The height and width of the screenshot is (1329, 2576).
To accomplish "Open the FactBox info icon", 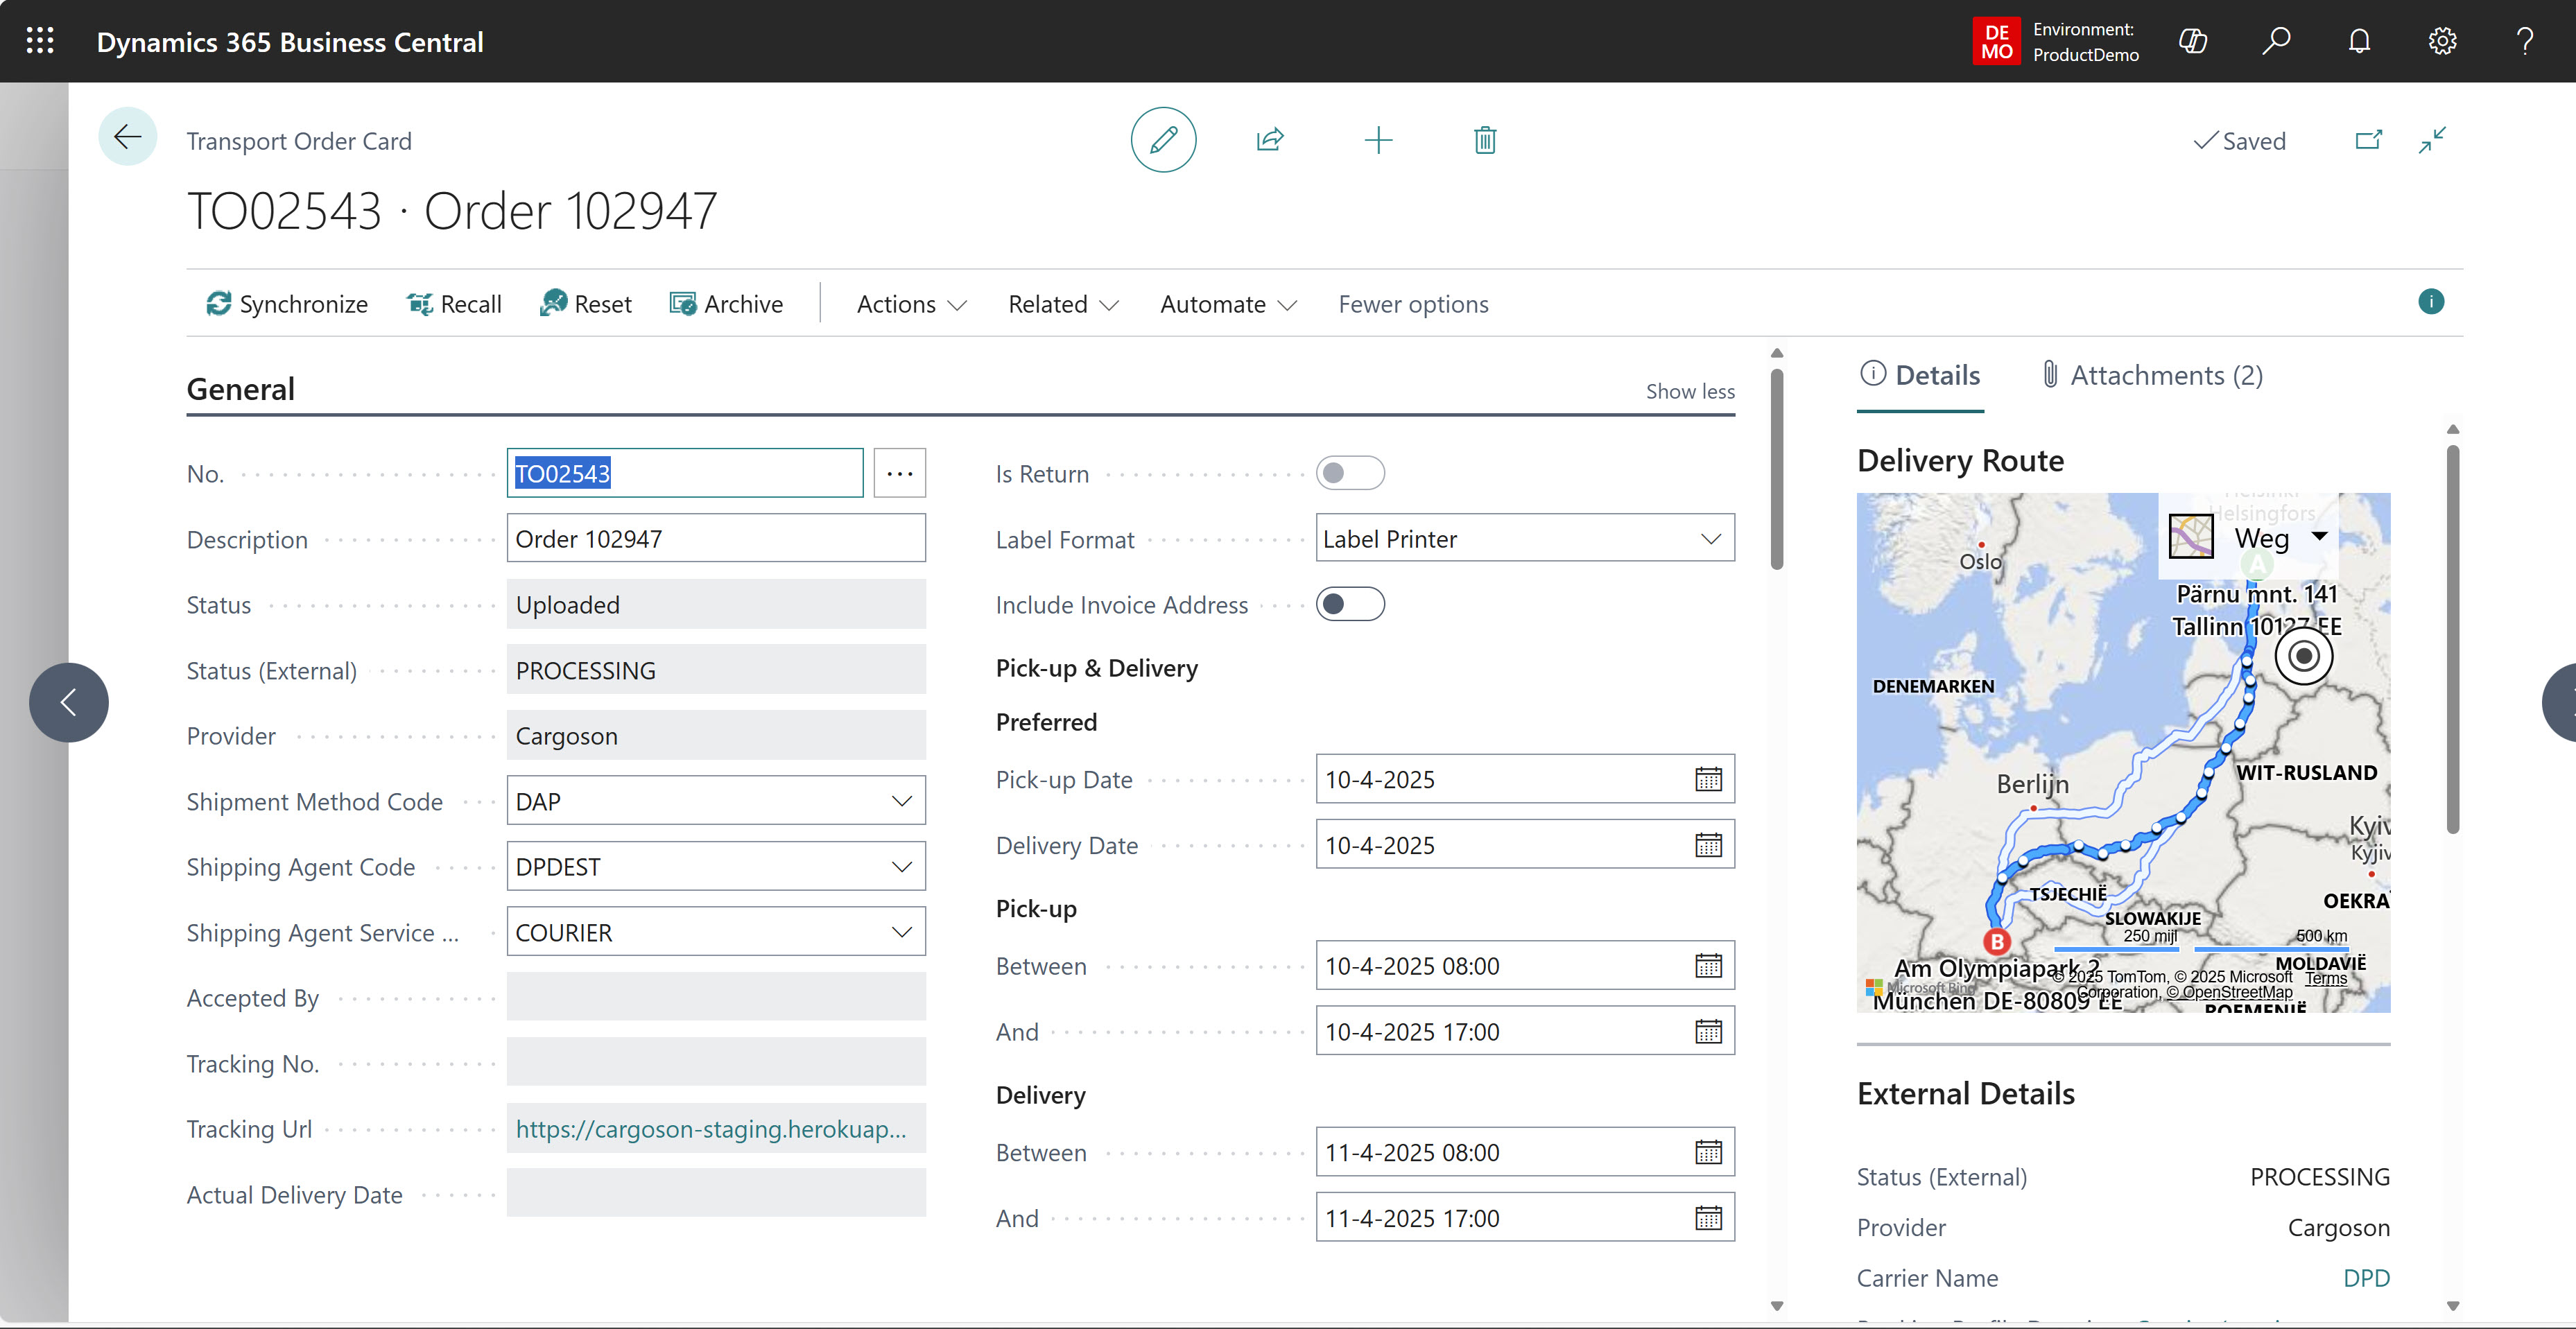I will tap(2431, 302).
